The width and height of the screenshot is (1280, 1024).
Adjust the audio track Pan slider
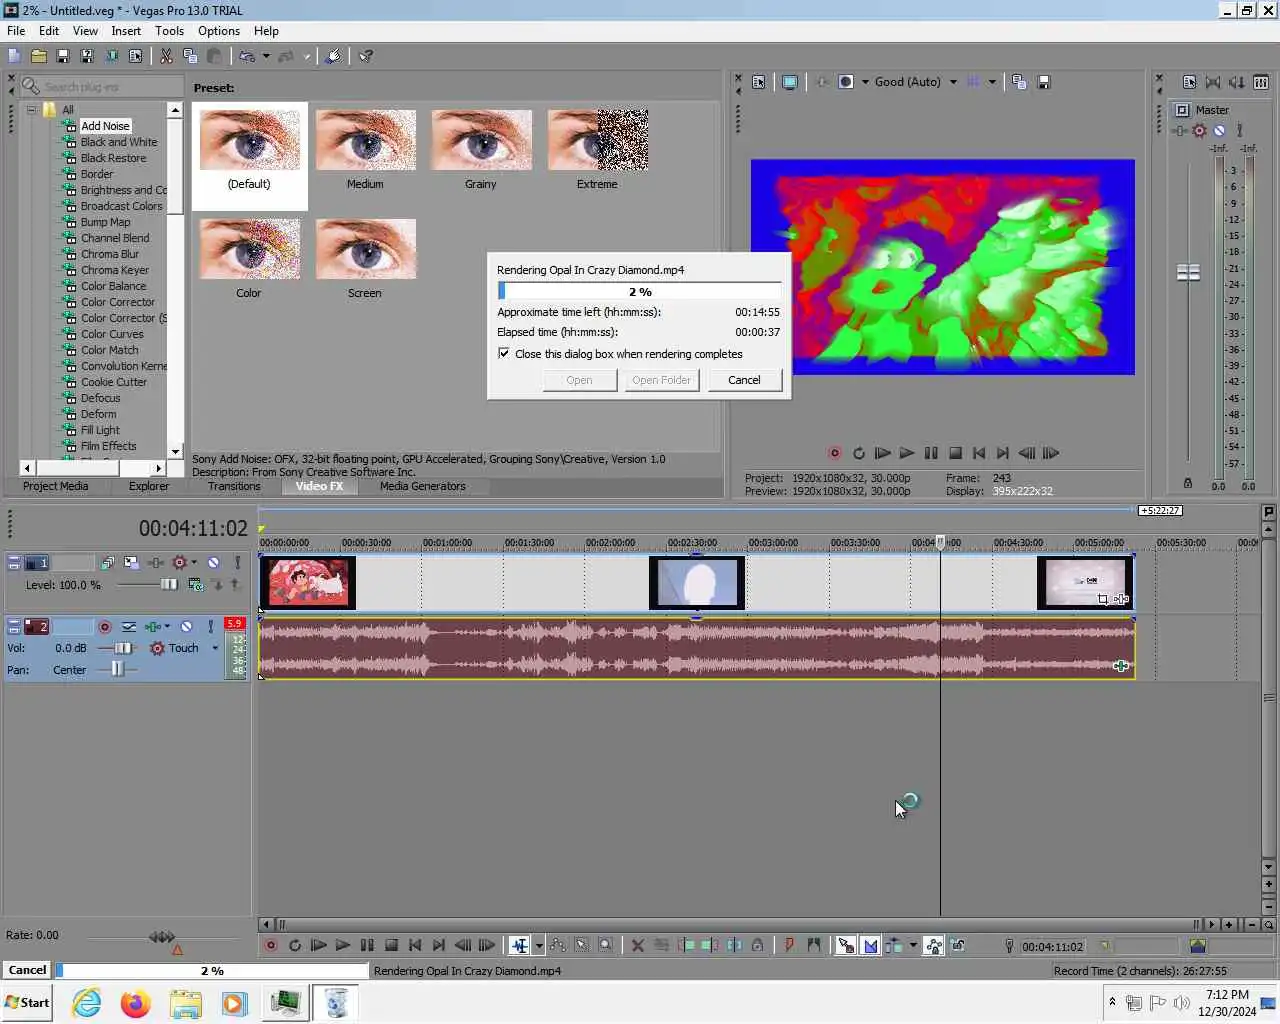coord(117,669)
